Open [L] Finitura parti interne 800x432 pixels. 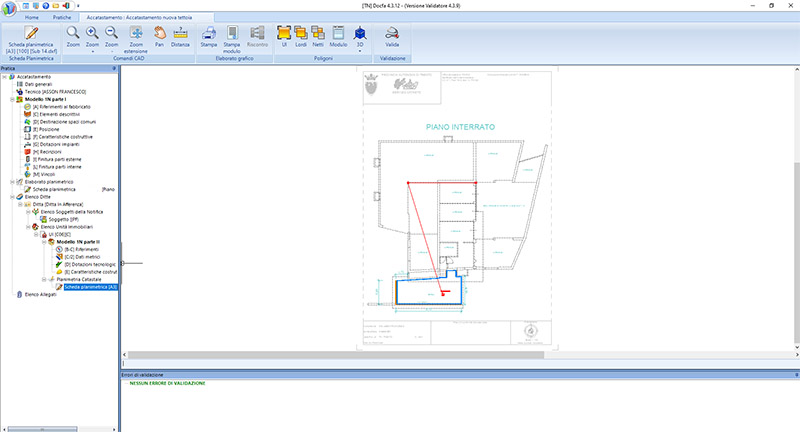(57, 167)
